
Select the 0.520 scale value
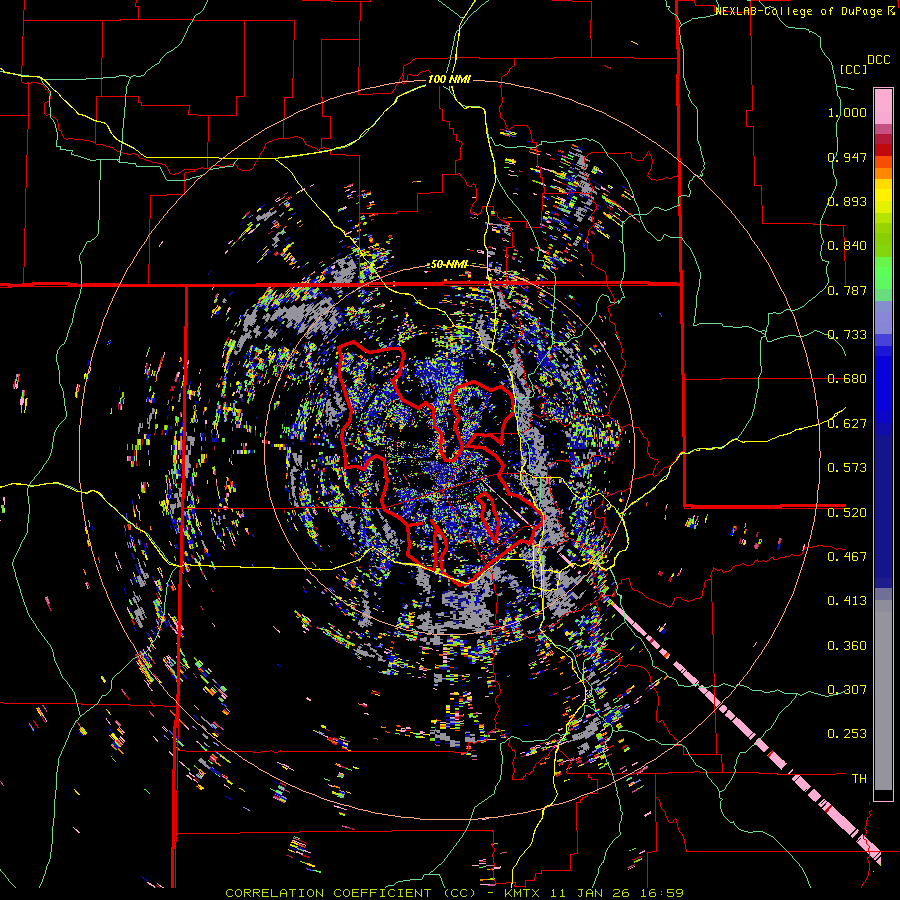coord(847,512)
